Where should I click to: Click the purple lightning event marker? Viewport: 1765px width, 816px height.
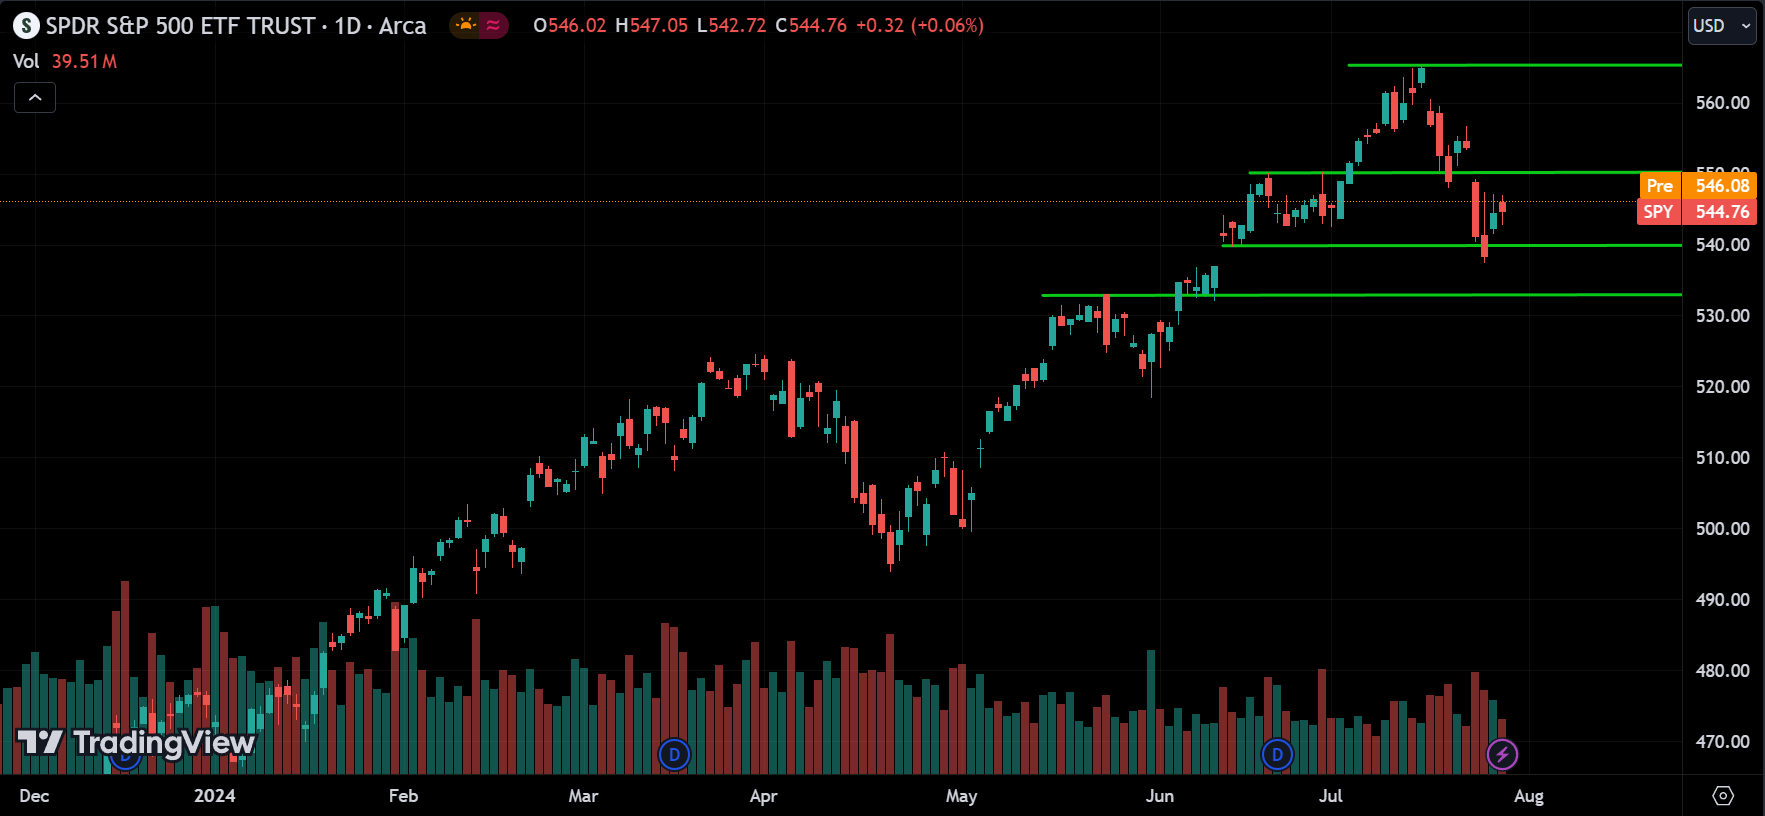[1503, 754]
